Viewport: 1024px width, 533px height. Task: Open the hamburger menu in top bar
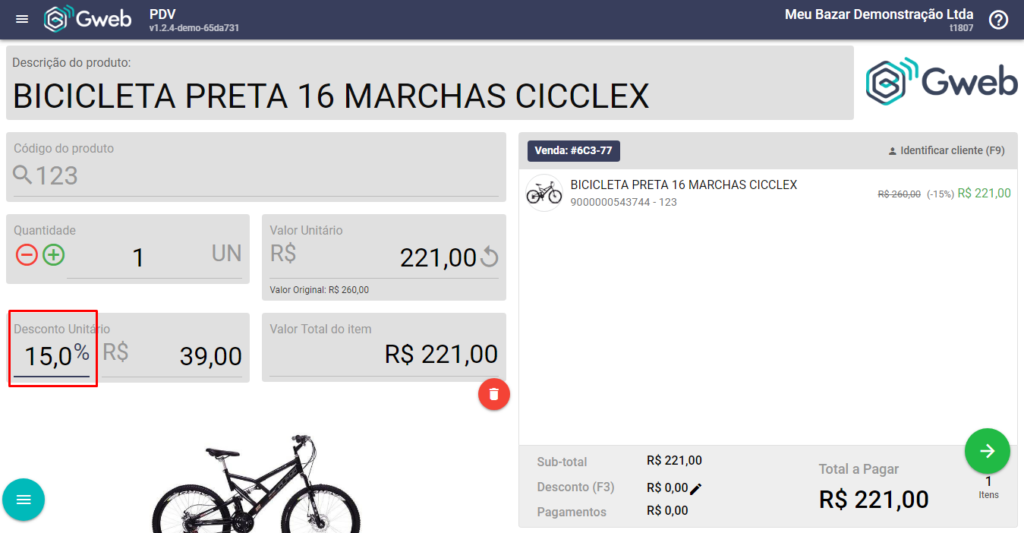[x=22, y=20]
